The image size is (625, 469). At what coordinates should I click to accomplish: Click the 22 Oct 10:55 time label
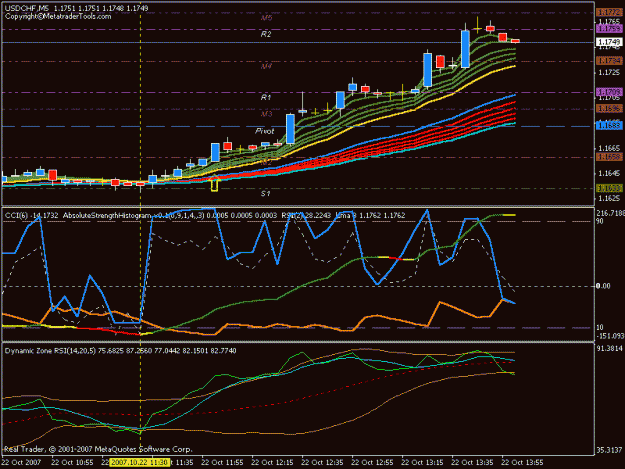72,463
